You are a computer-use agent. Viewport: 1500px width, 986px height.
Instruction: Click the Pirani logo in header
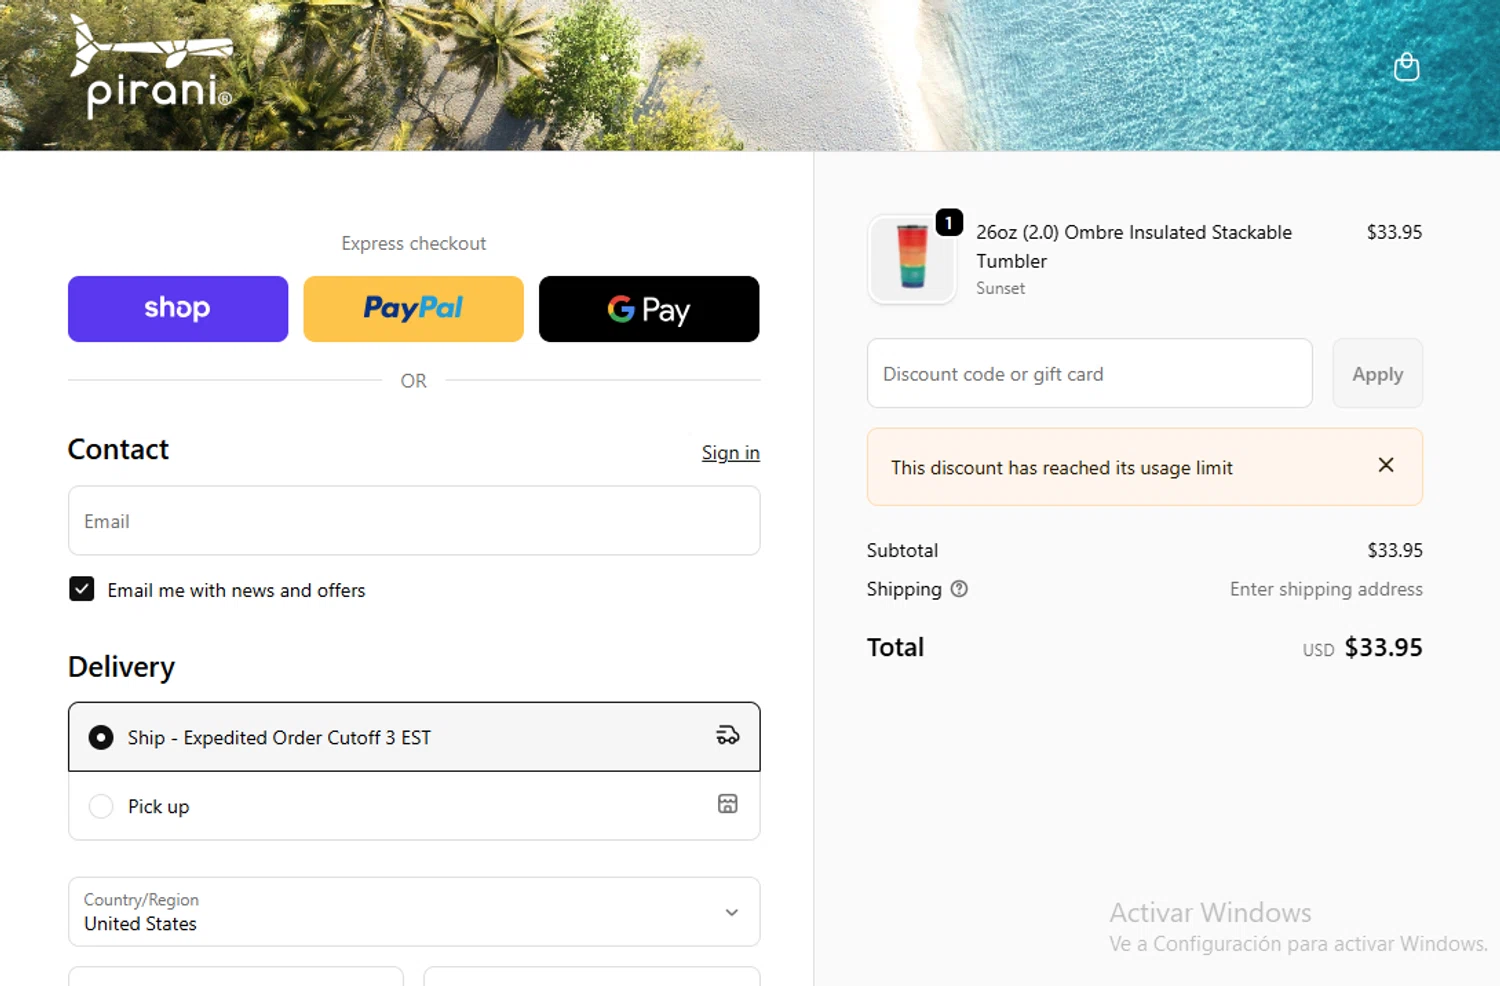pos(152,68)
